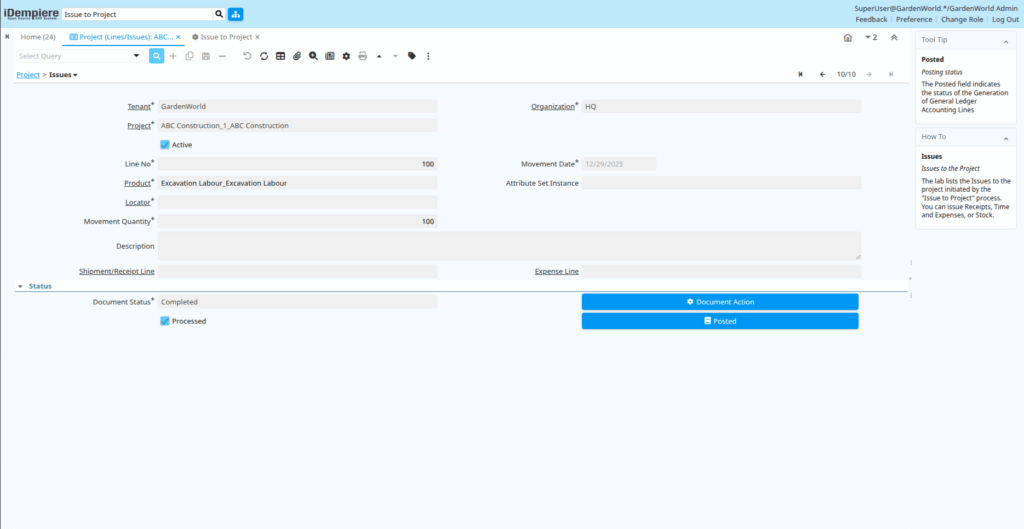Jump to first record using navigation icon

click(800, 74)
